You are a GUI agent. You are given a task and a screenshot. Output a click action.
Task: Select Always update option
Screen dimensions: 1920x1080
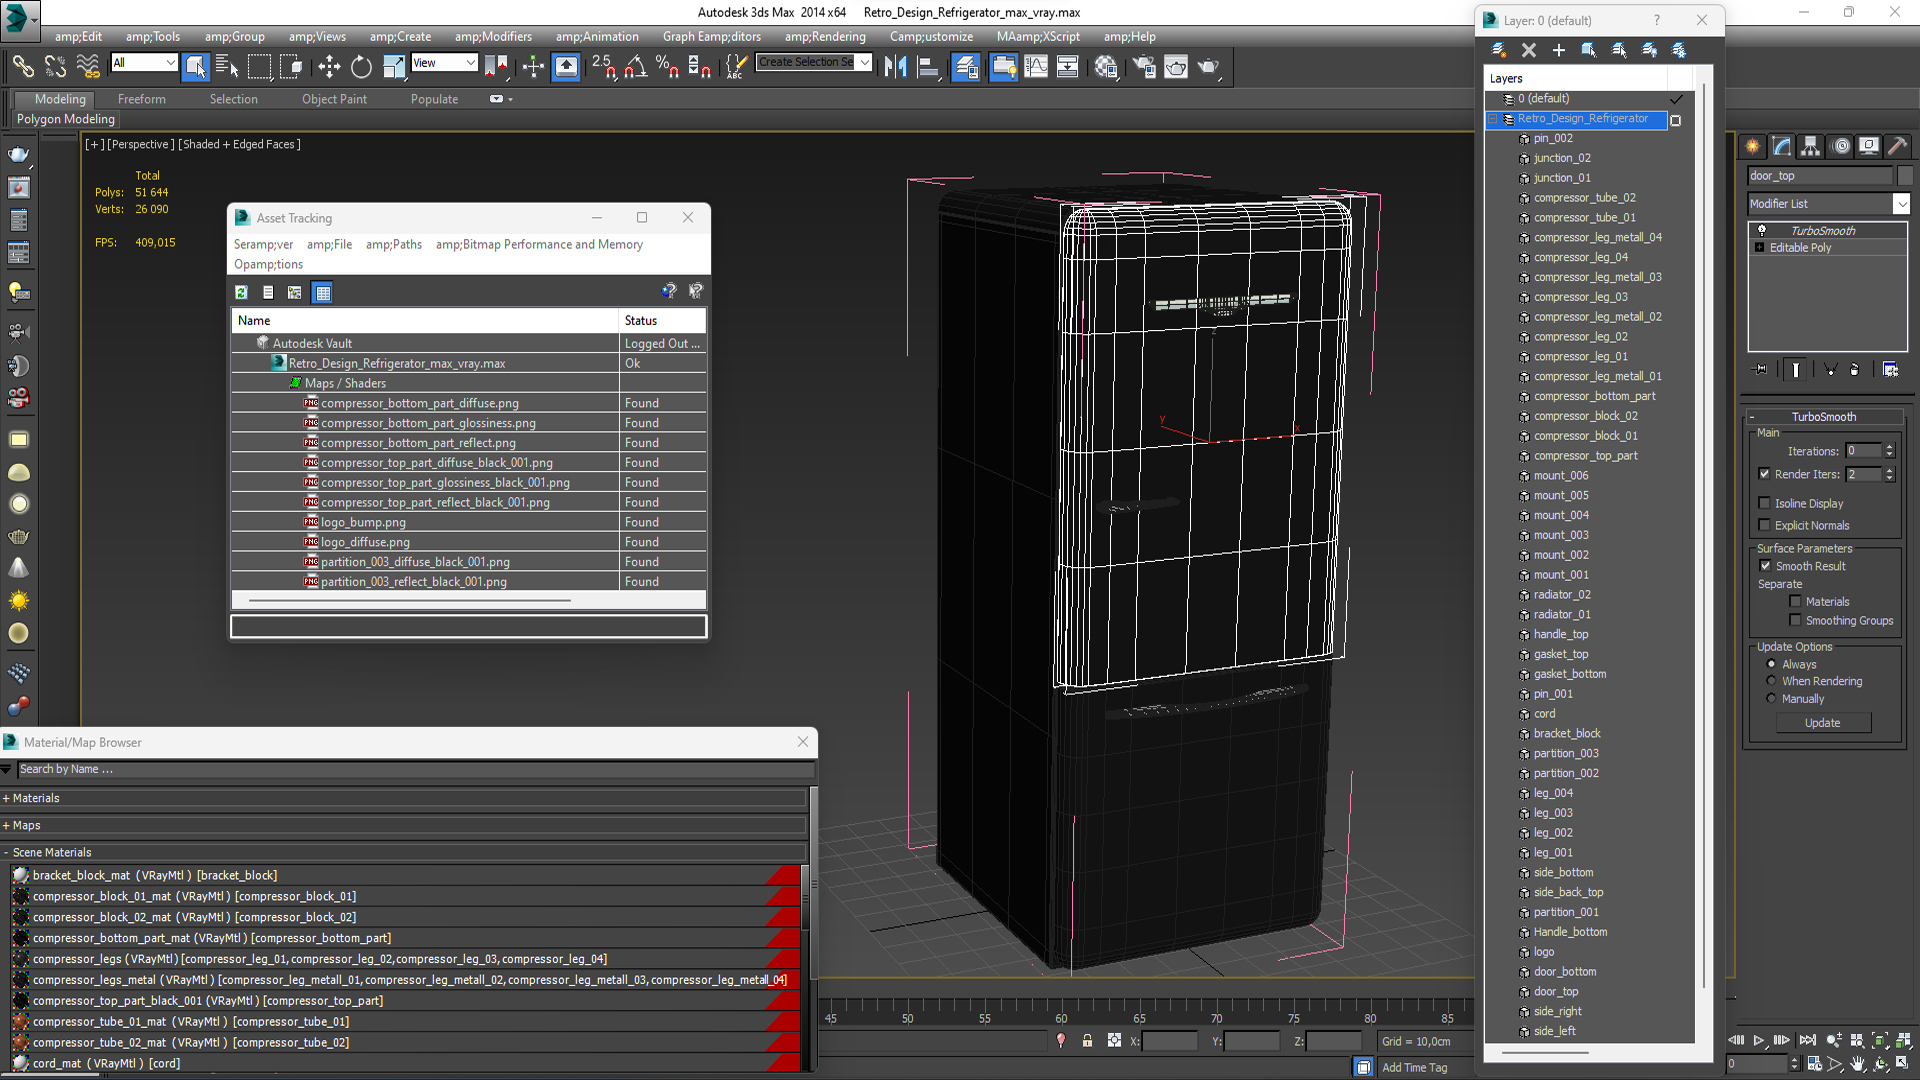1771,664
